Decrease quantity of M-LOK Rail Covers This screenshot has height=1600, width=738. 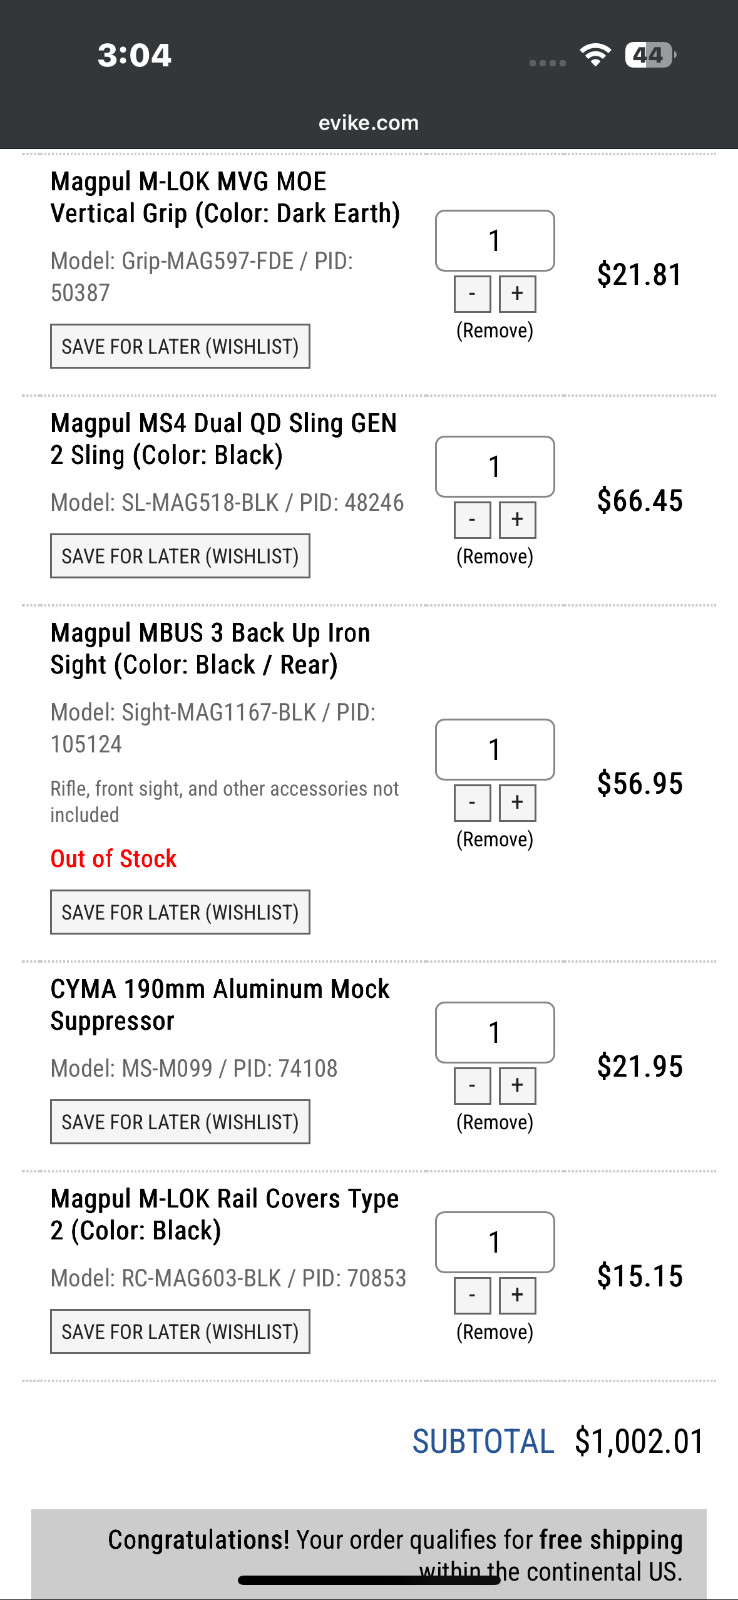click(x=472, y=1296)
